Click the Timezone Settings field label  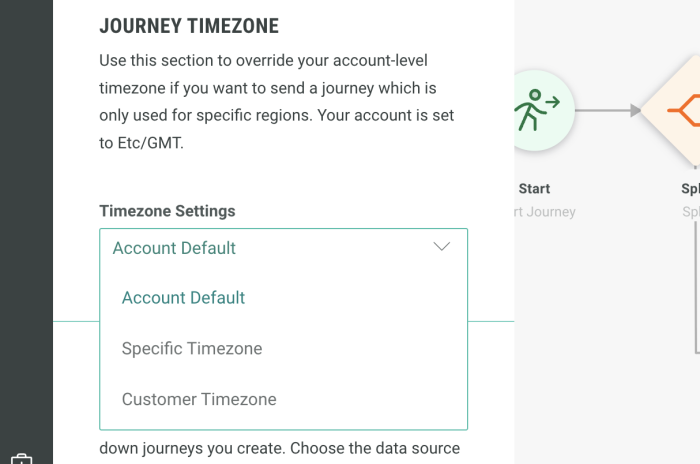click(x=167, y=211)
